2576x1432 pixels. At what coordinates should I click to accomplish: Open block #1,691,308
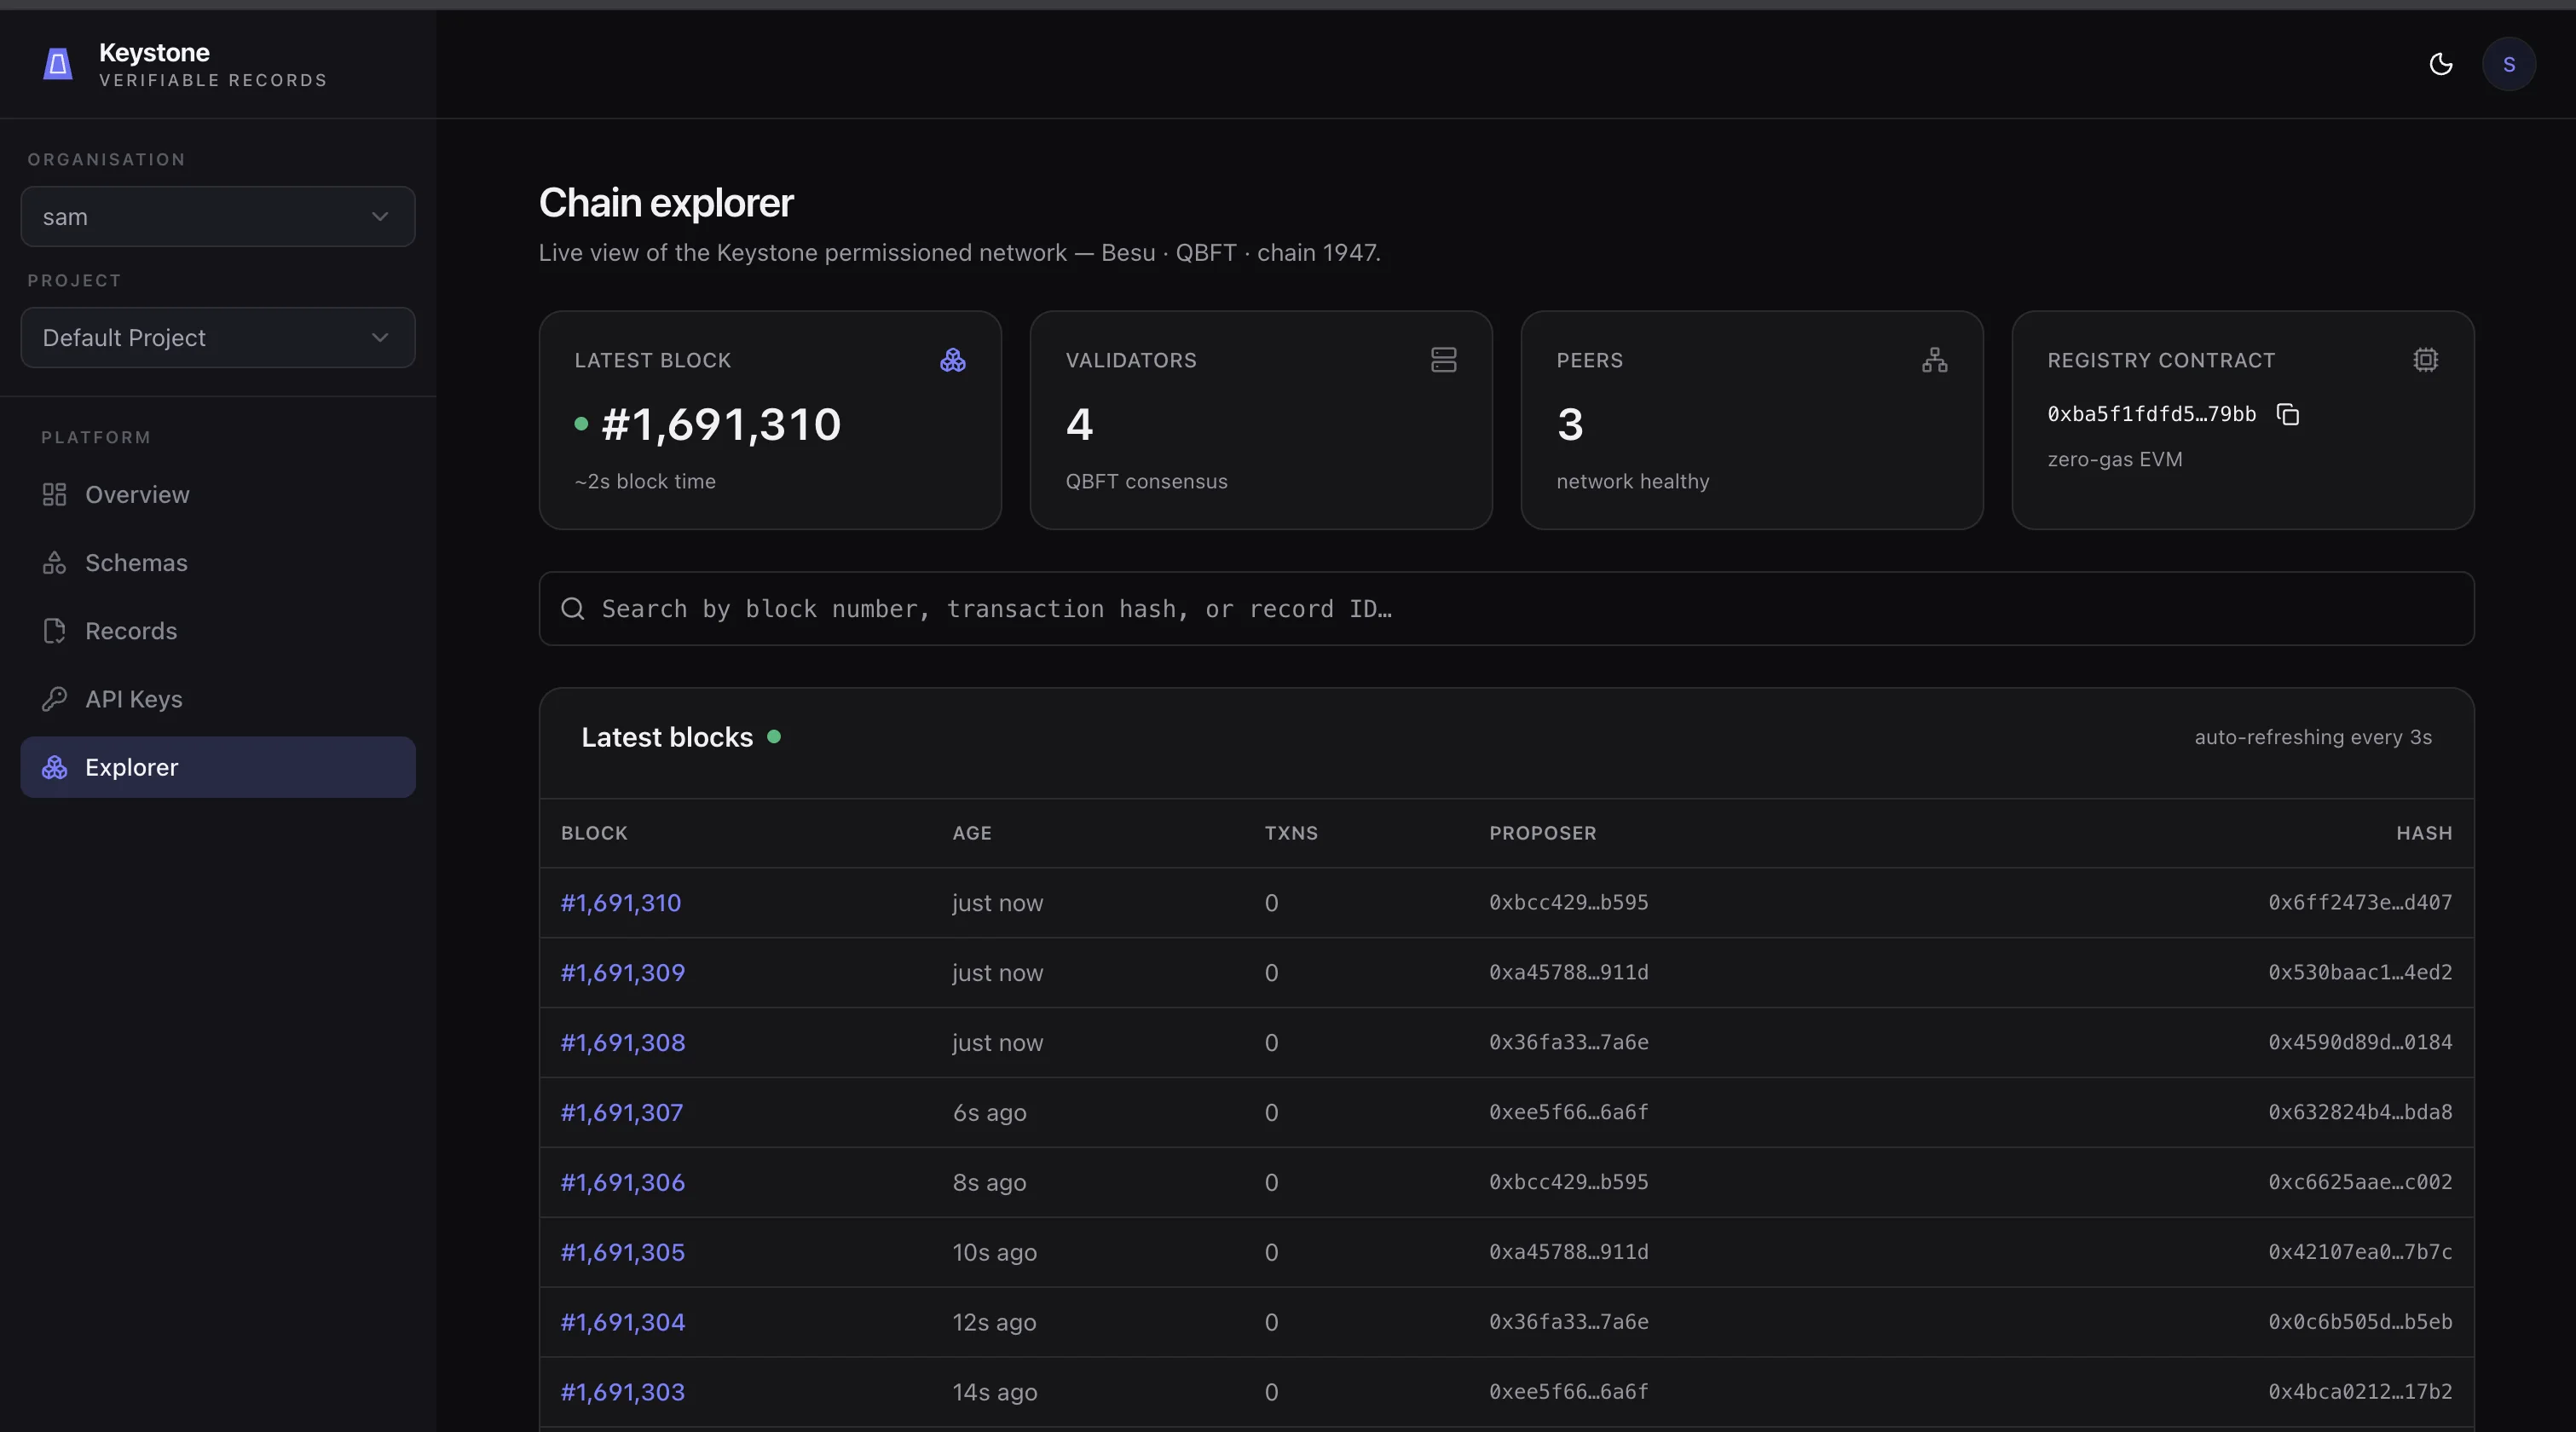(622, 1043)
